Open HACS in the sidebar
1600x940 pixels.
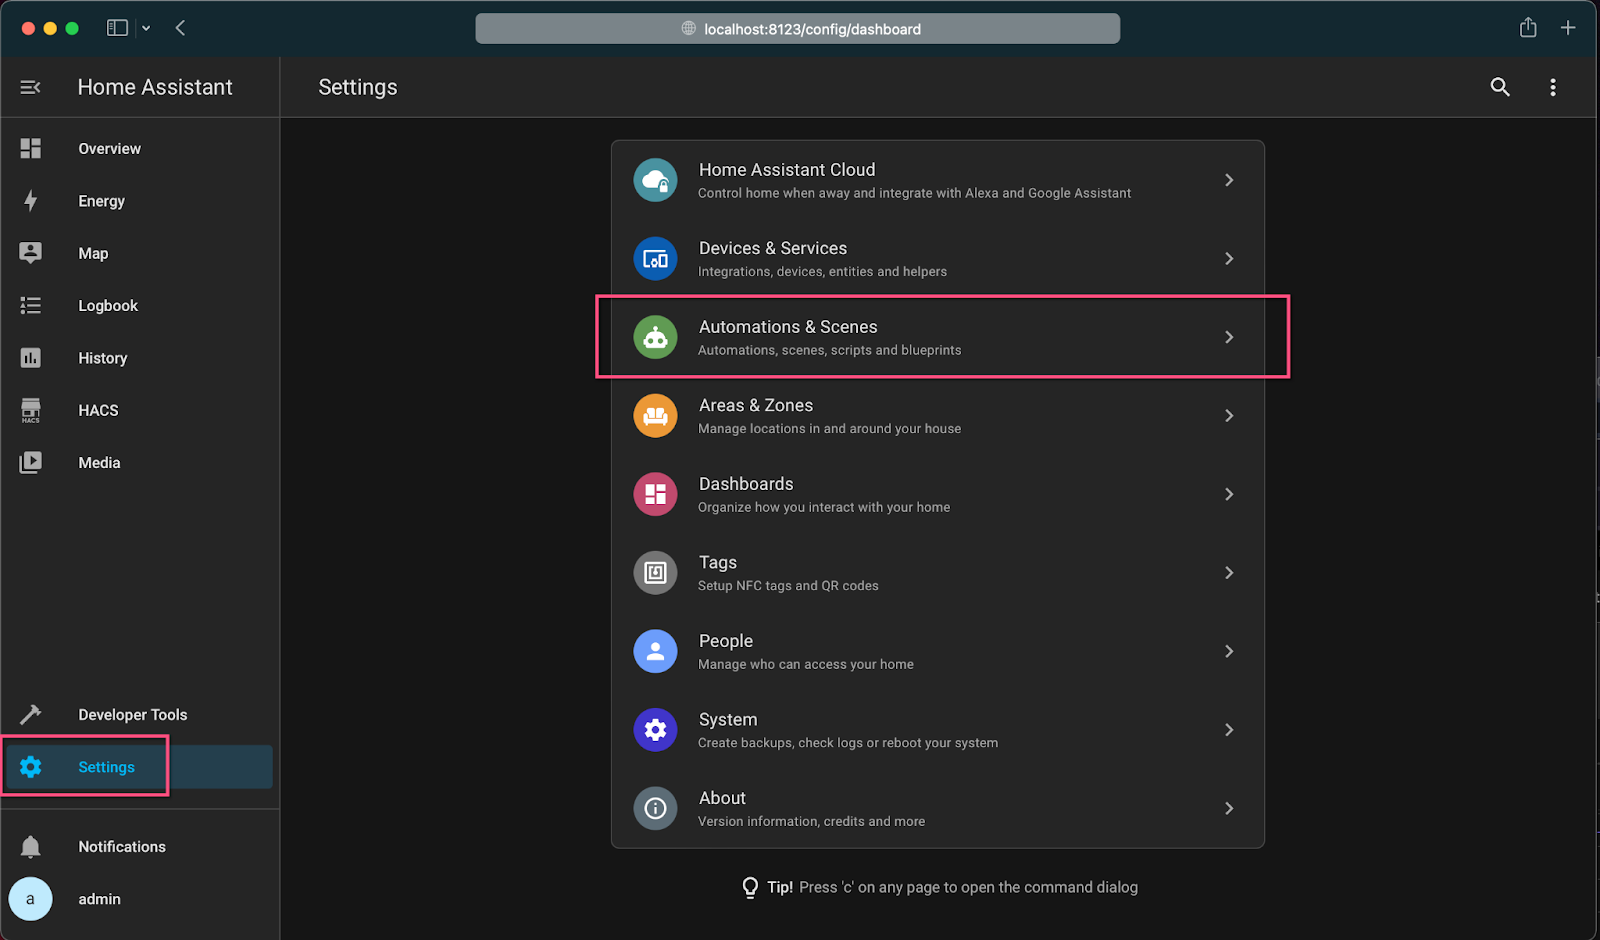click(x=98, y=411)
